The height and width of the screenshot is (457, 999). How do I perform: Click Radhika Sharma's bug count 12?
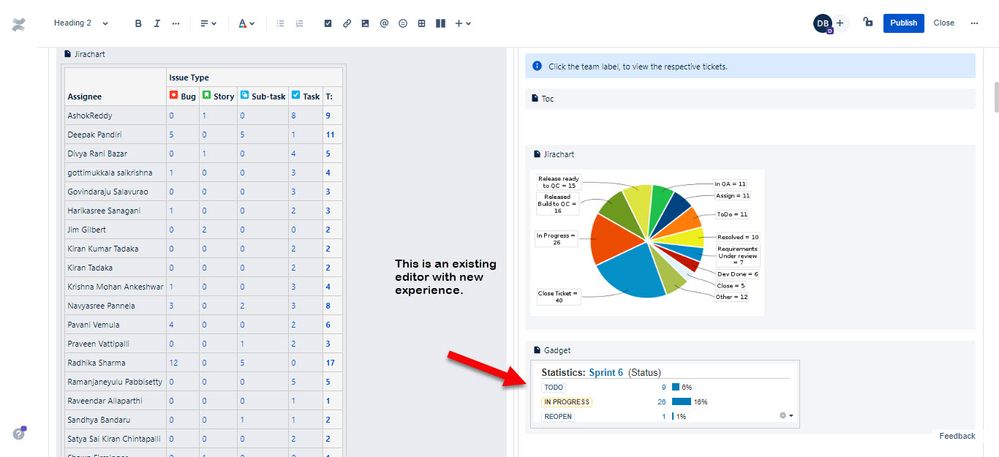[173, 363]
